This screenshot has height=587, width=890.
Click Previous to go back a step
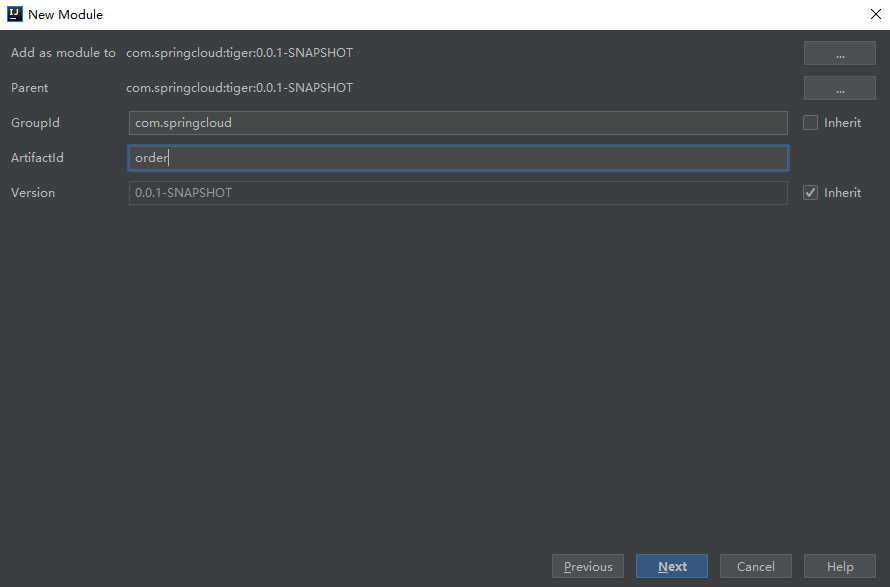(x=587, y=565)
